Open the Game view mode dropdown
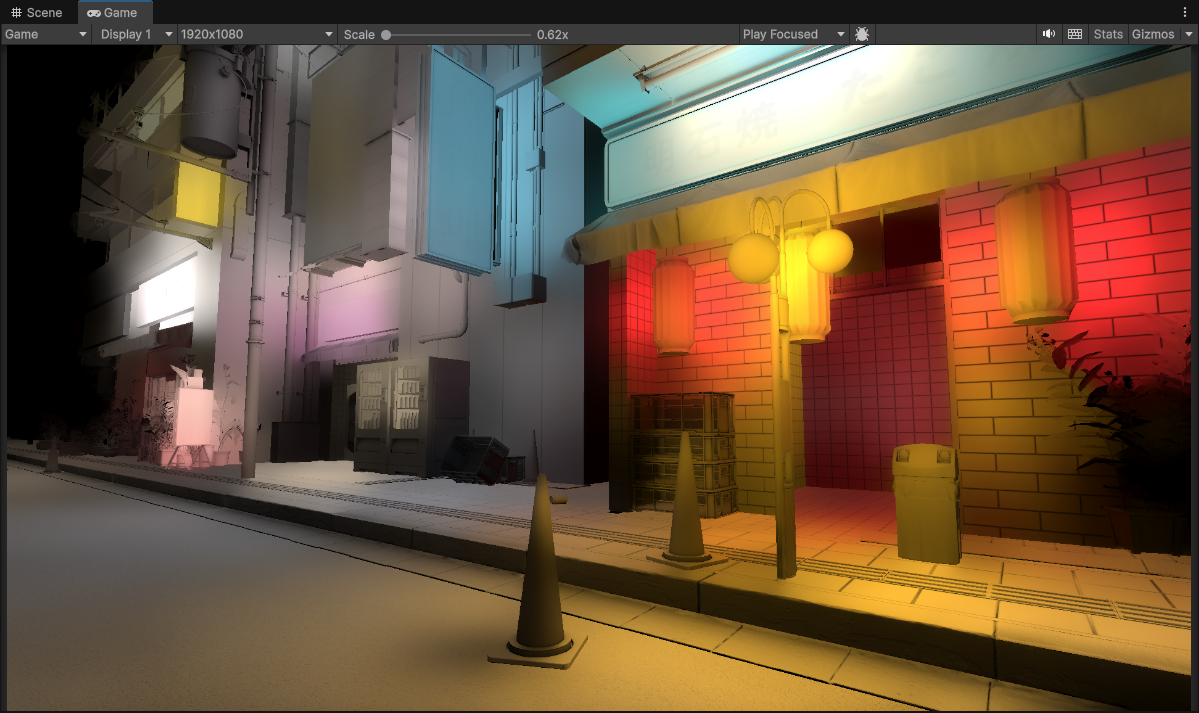This screenshot has width=1199, height=713. [x=46, y=34]
